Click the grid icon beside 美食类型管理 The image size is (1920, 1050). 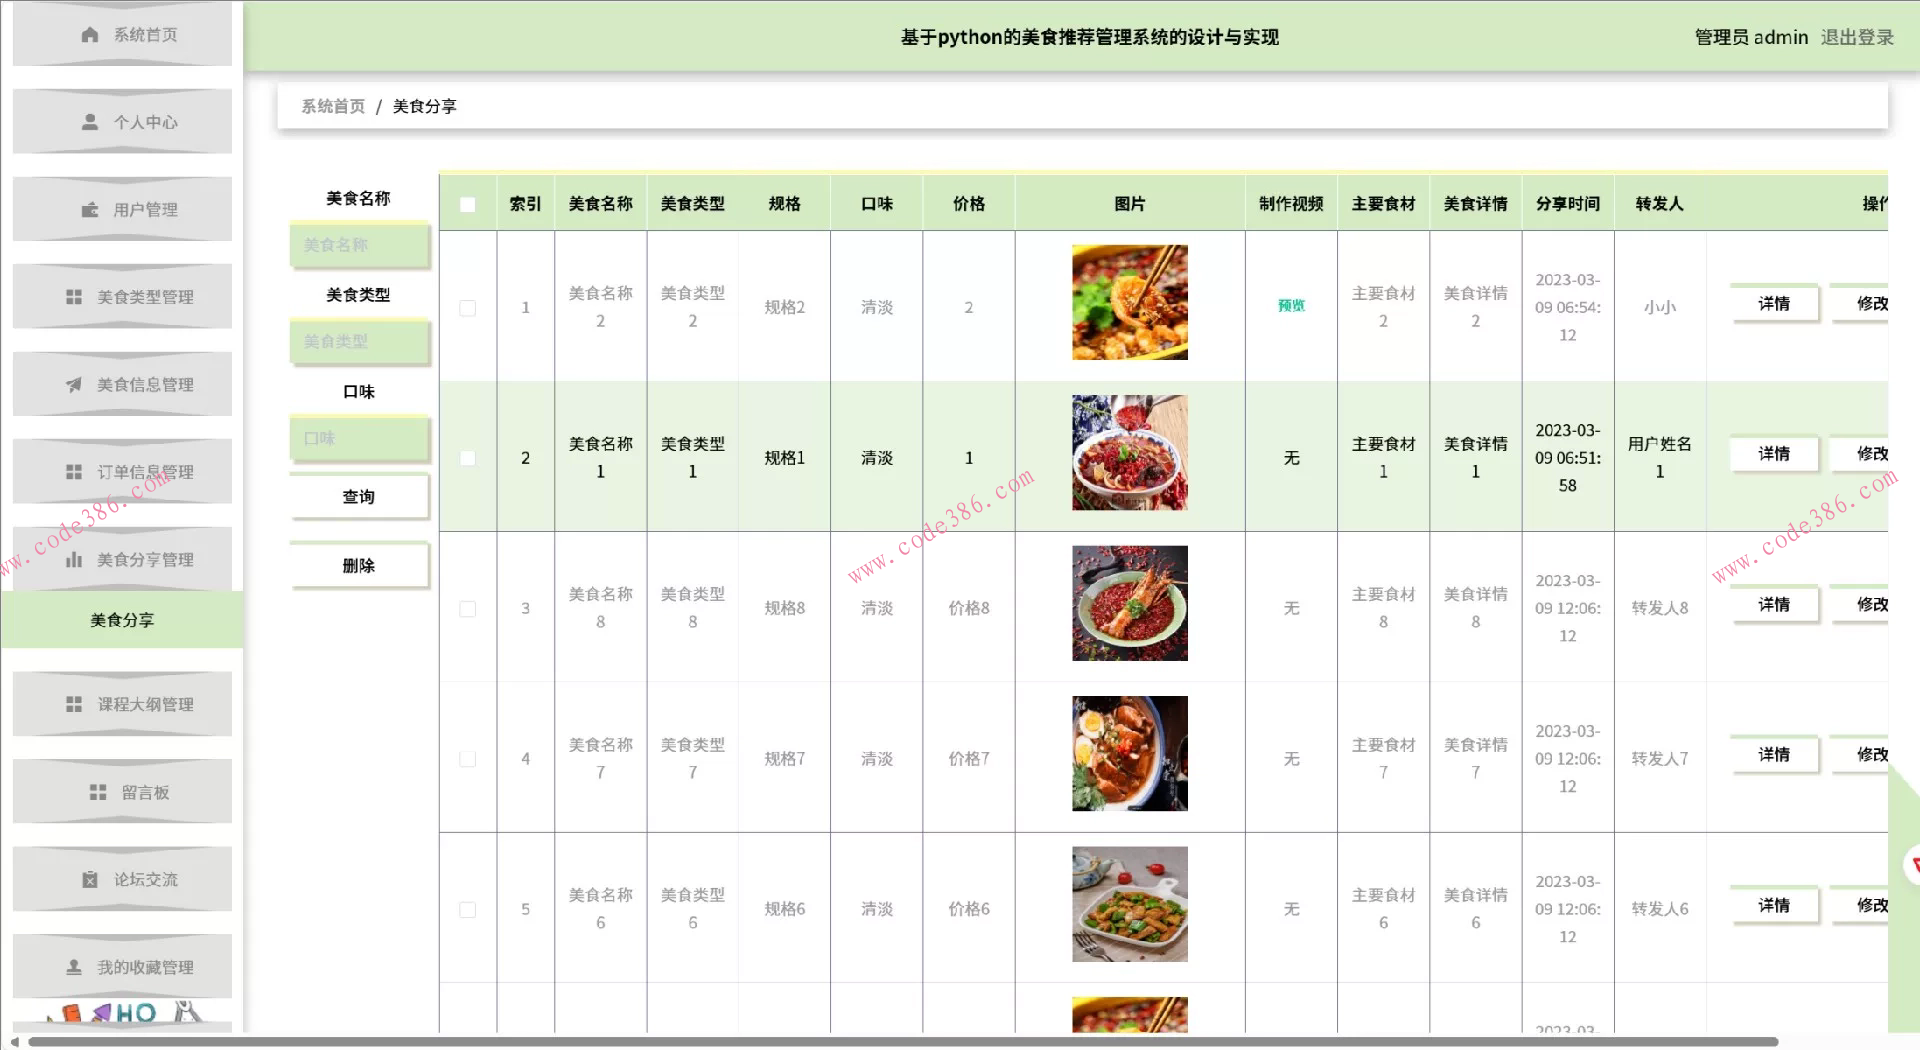click(74, 297)
